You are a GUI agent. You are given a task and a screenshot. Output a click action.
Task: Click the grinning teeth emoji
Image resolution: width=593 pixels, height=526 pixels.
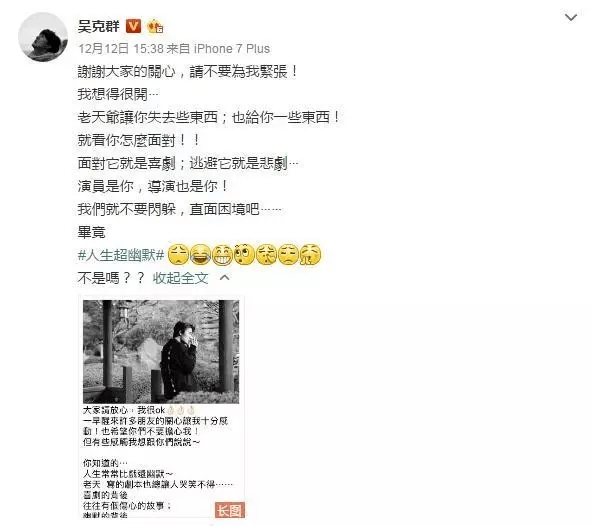coord(222,254)
